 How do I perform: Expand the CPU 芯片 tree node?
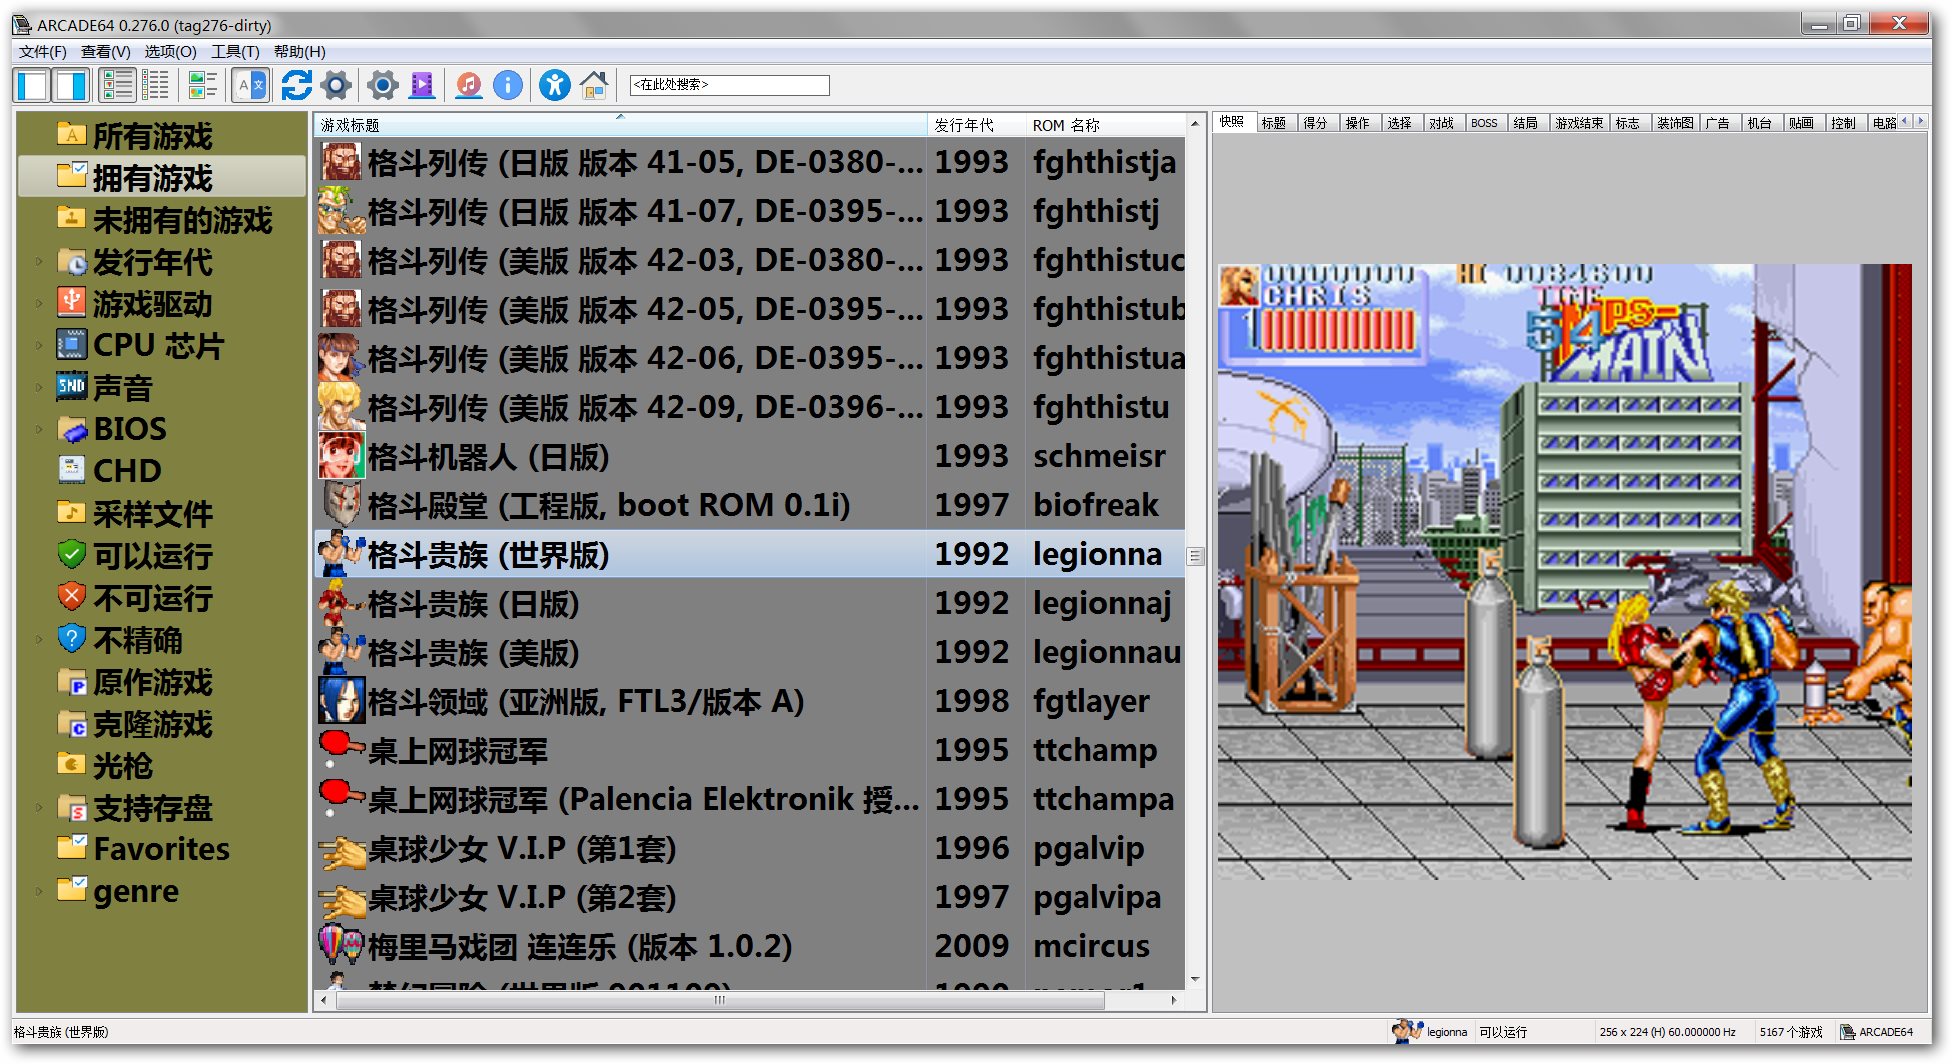point(39,346)
